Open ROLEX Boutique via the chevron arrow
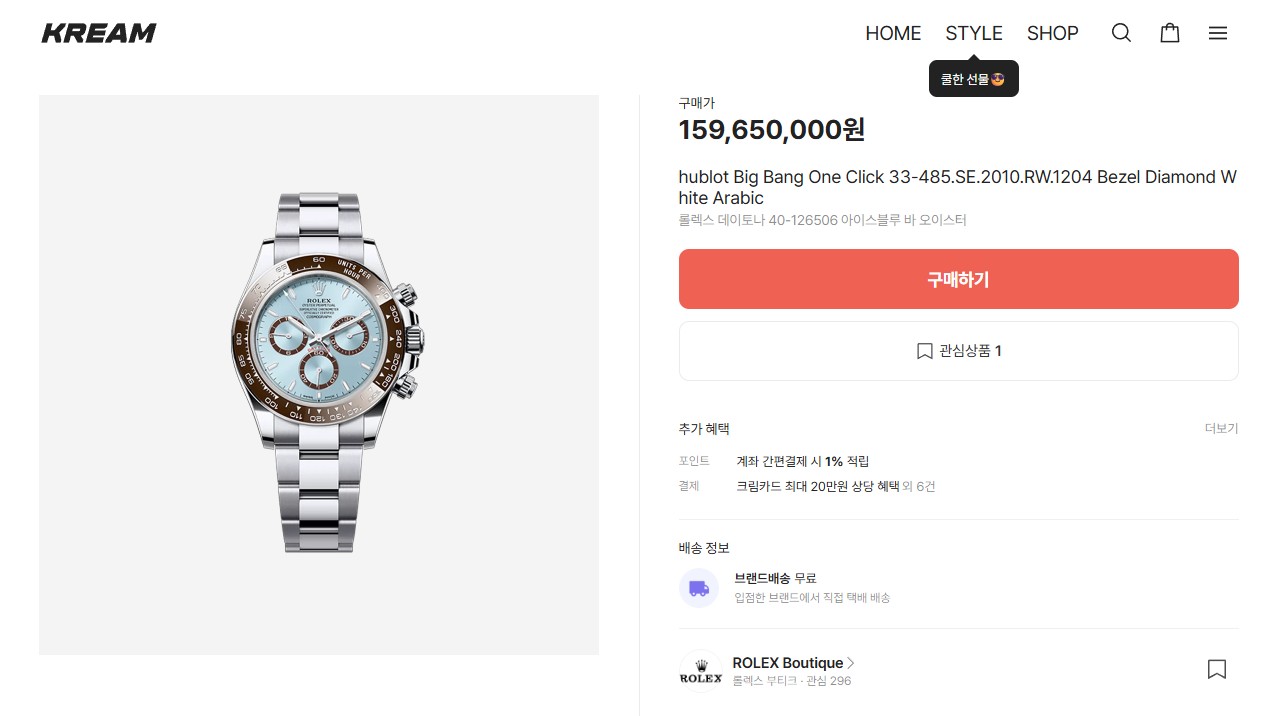The image size is (1270, 716). click(x=850, y=662)
